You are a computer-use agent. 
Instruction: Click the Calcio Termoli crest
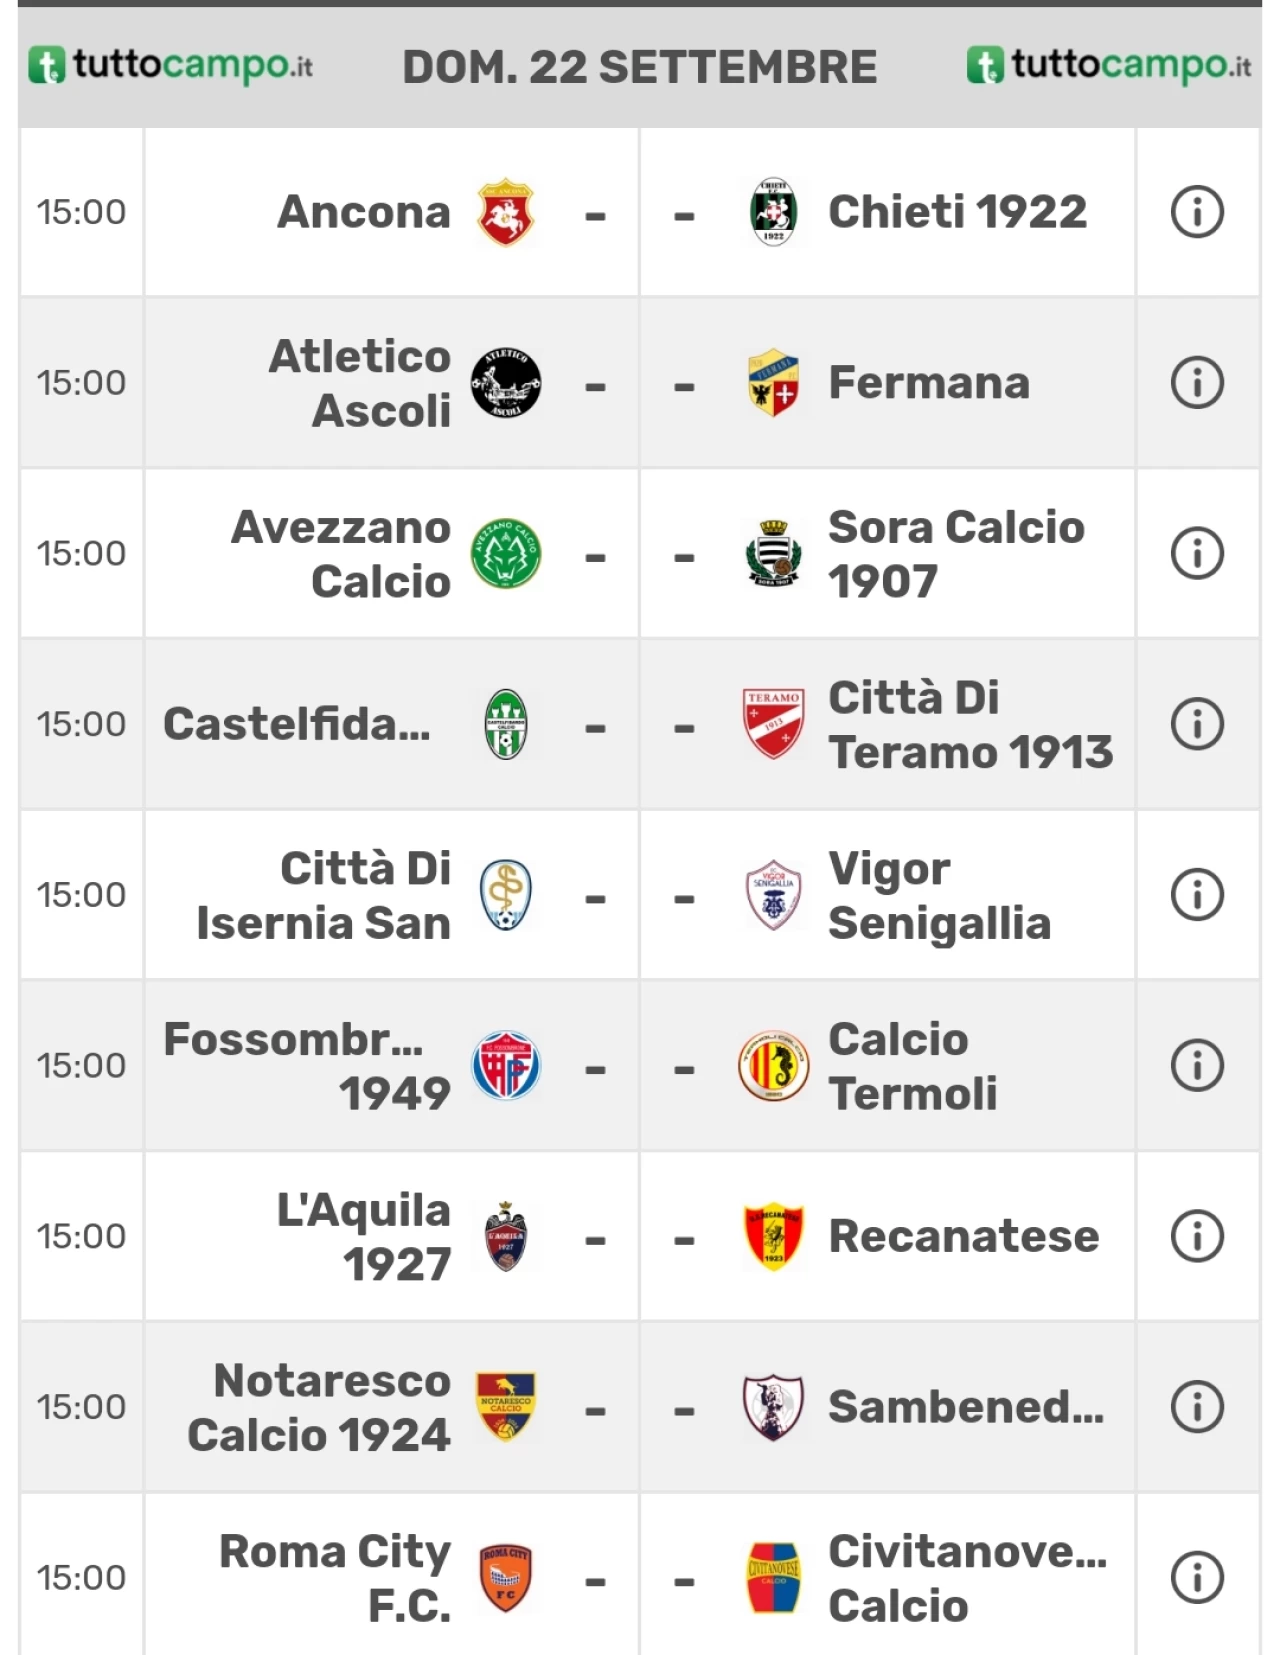(x=773, y=1066)
